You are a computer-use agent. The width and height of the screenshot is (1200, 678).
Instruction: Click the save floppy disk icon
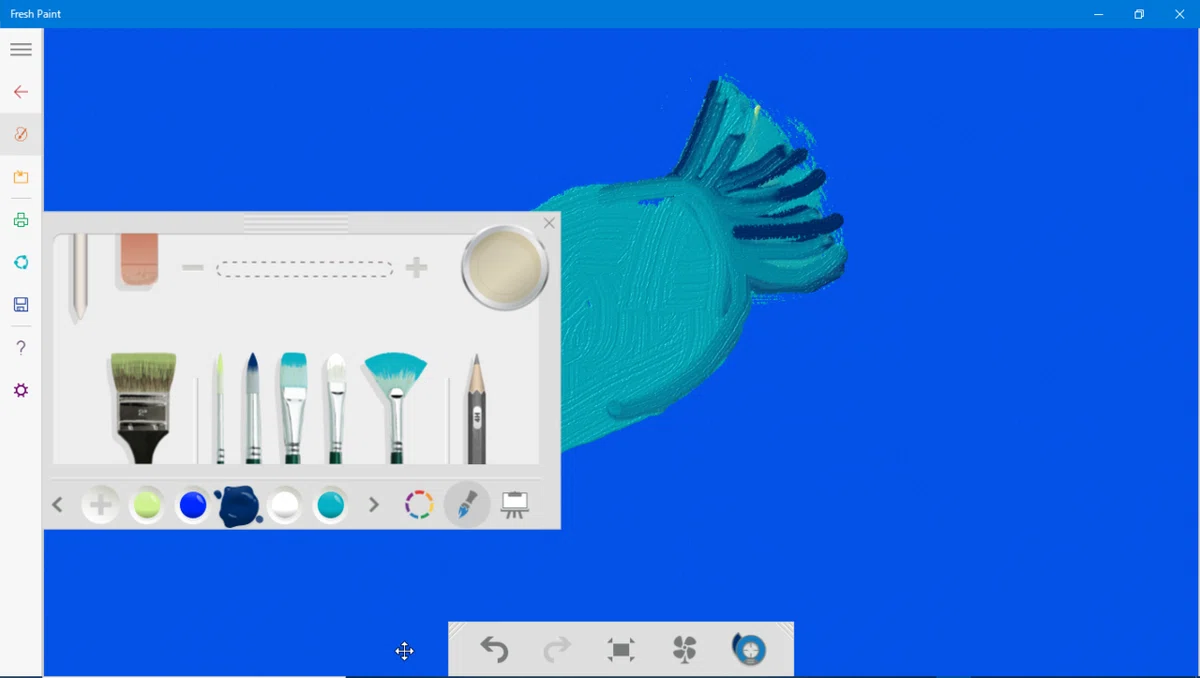point(21,305)
